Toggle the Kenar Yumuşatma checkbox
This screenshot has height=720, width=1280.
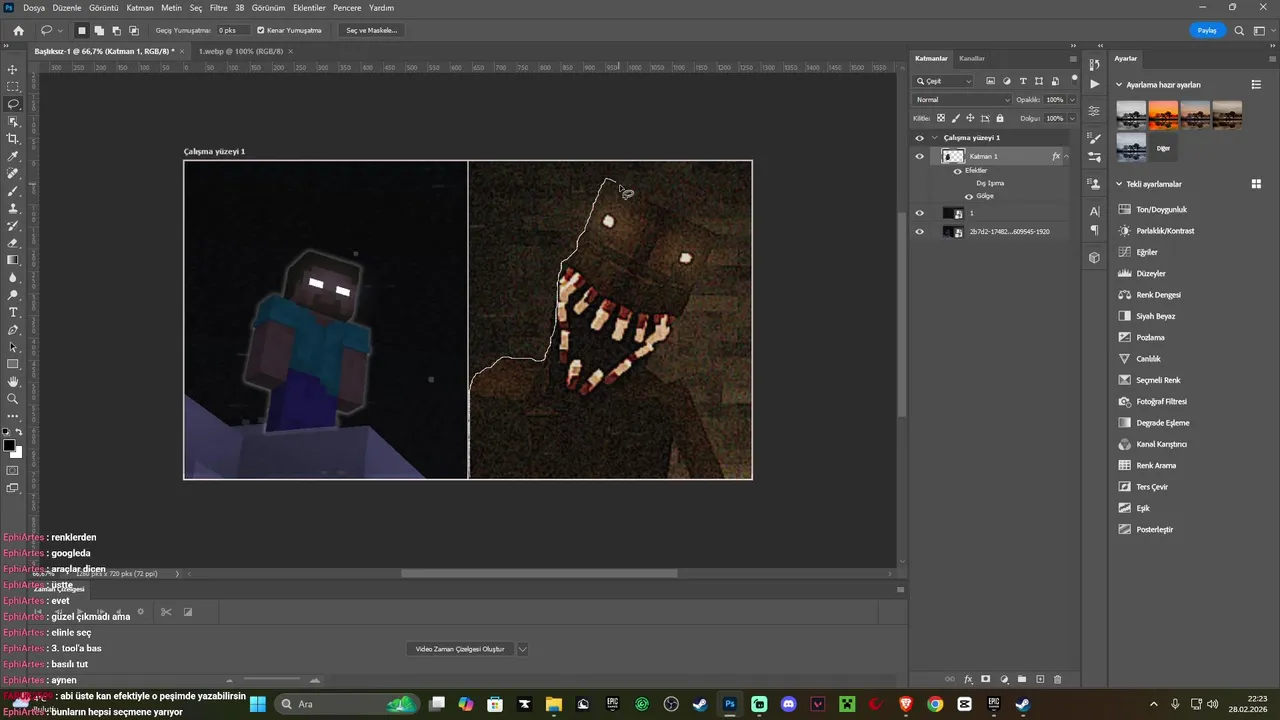pyautogui.click(x=261, y=31)
